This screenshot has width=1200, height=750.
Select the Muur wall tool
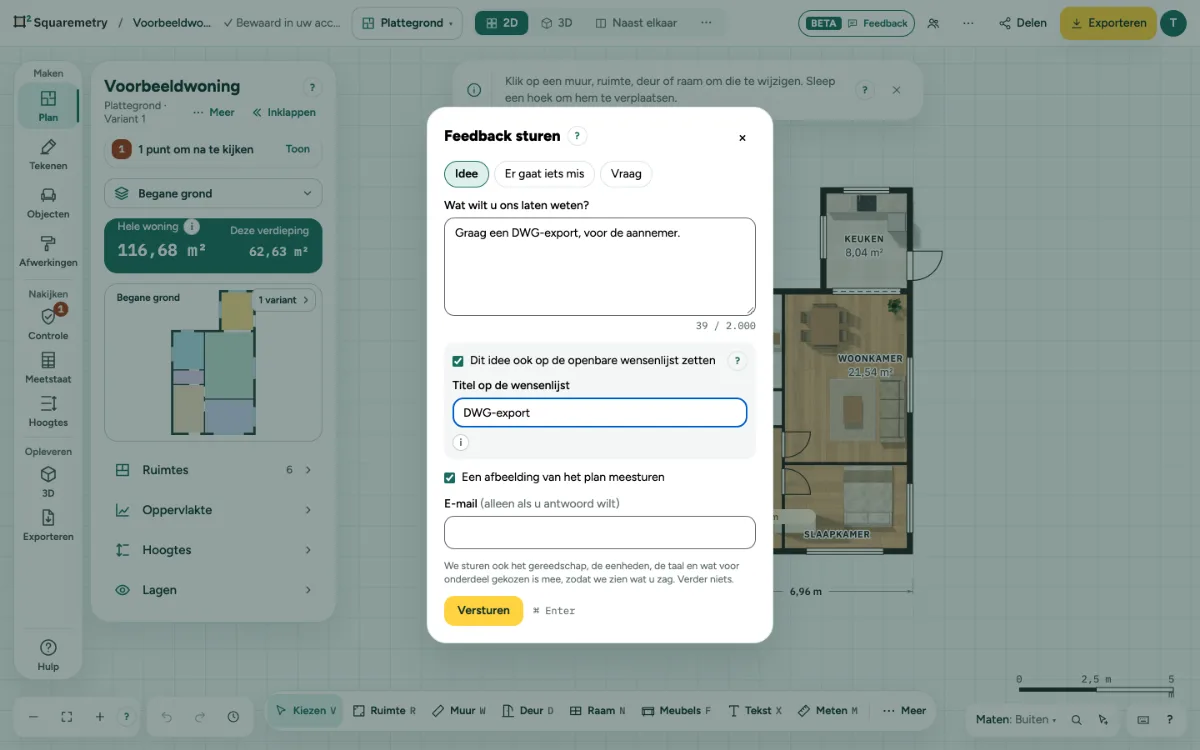click(459, 711)
